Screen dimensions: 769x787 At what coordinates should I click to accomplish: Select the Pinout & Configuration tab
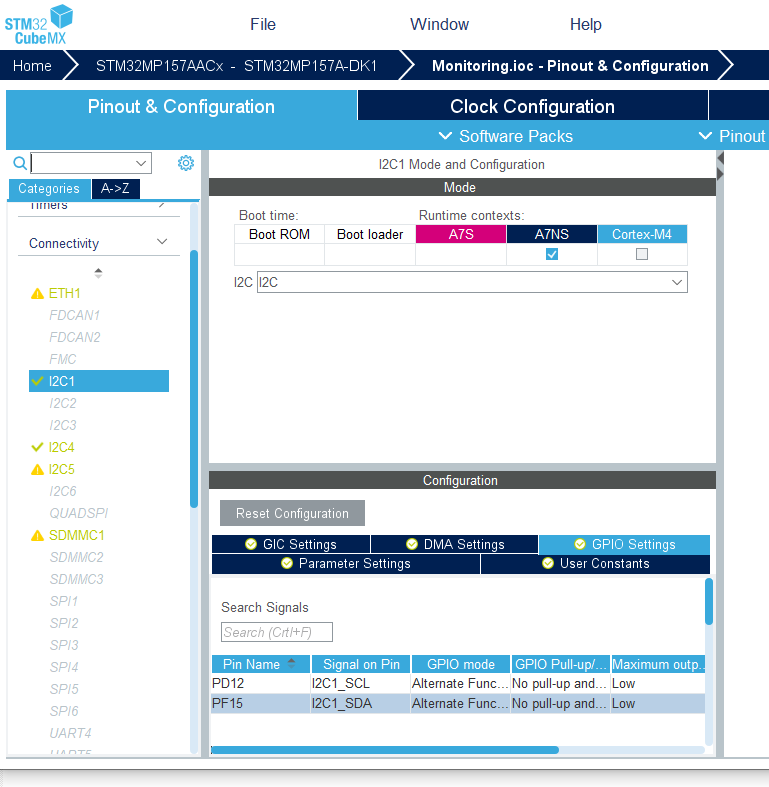[x=181, y=106]
